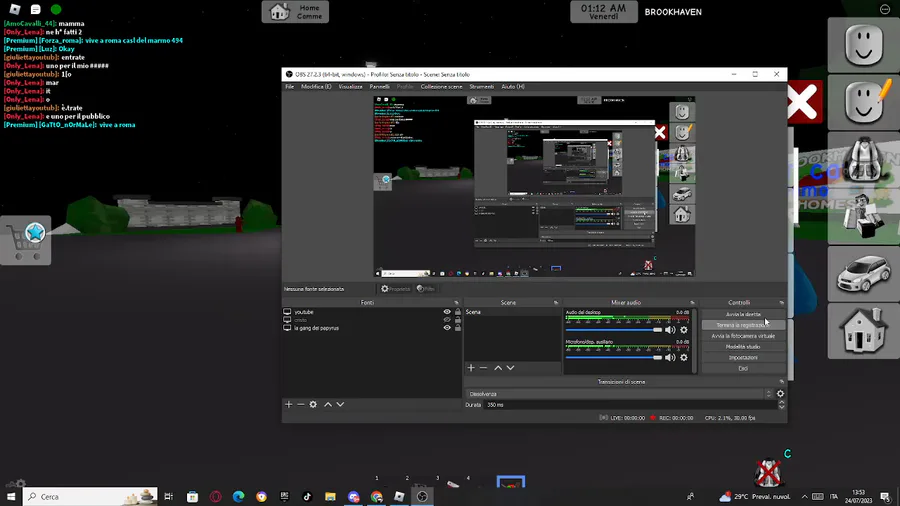
Task: Add a new source in Fonti panel
Action: click(289, 404)
